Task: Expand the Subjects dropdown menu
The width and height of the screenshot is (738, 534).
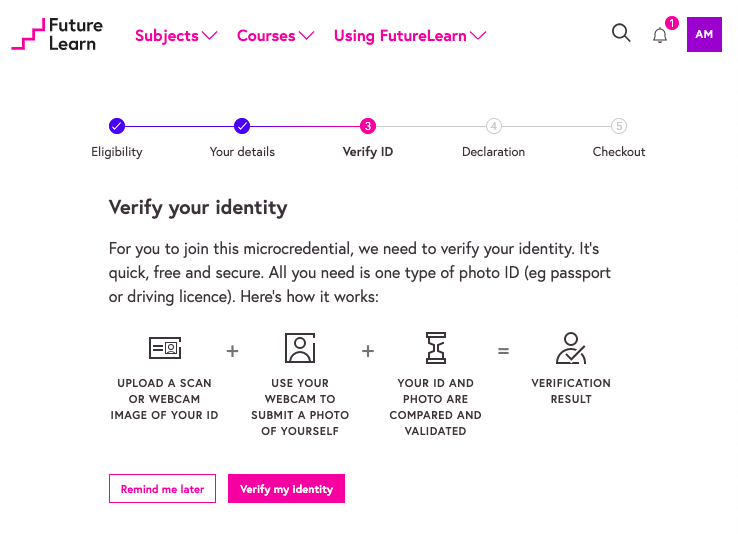Action: [x=176, y=36]
